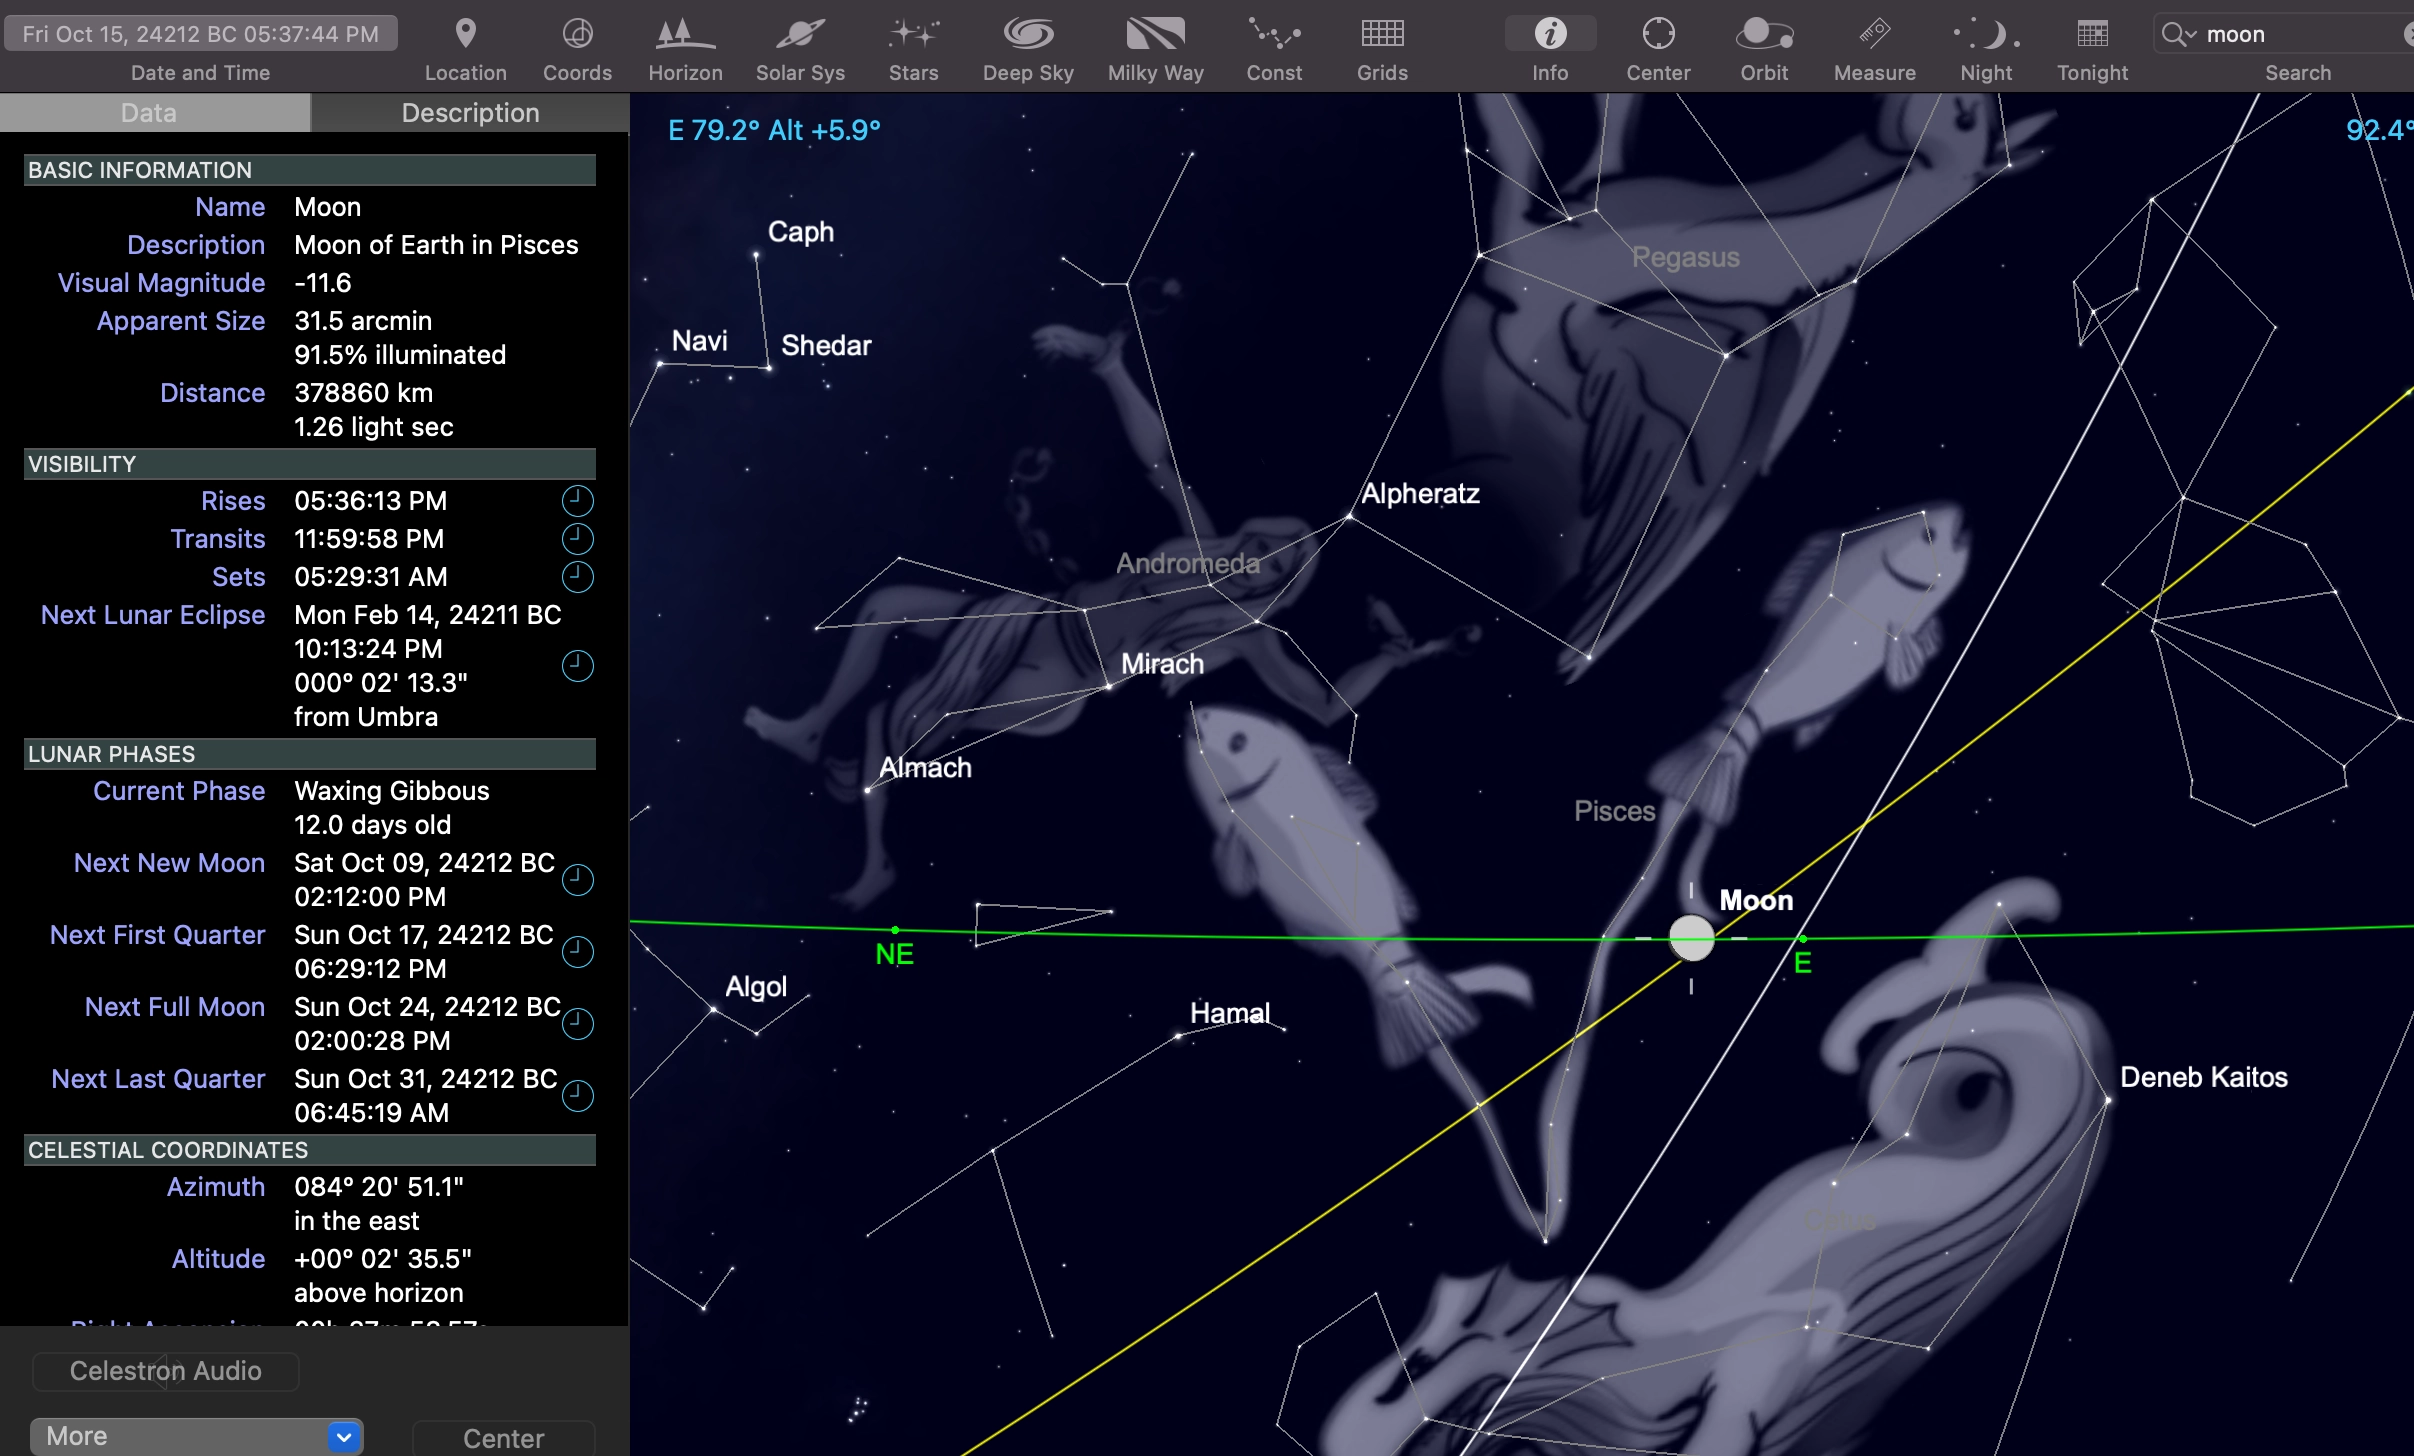
Task: Click the clock icon beside Rises time
Action: [577, 501]
